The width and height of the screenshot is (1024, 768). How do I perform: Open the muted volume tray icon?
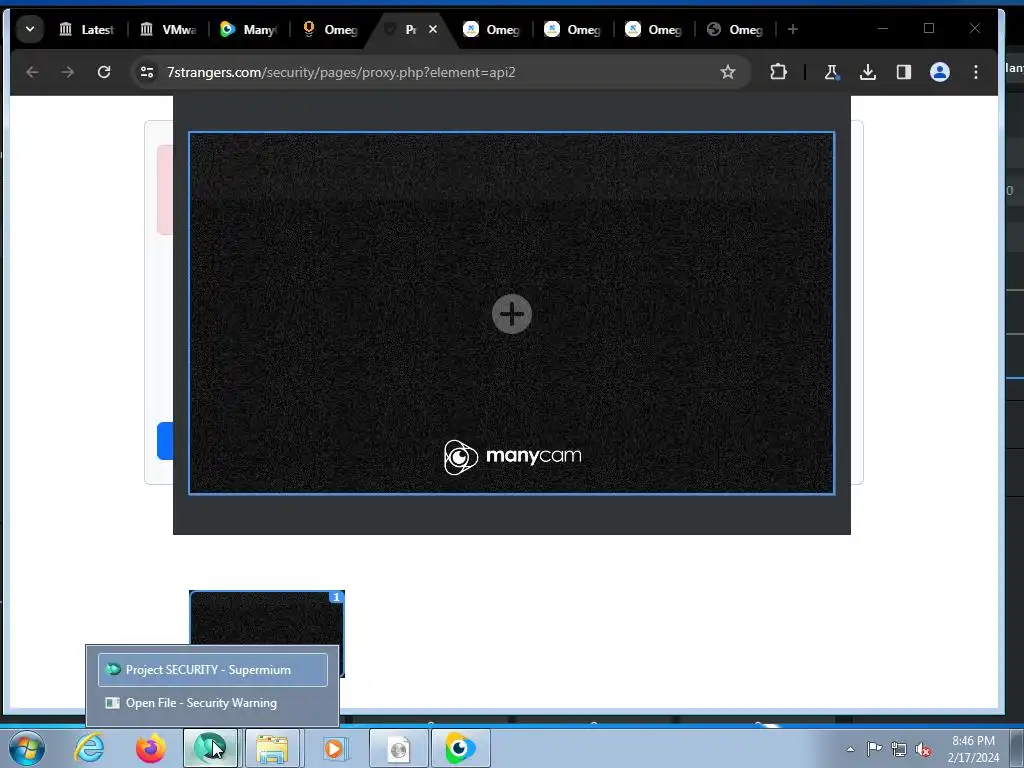(923, 749)
